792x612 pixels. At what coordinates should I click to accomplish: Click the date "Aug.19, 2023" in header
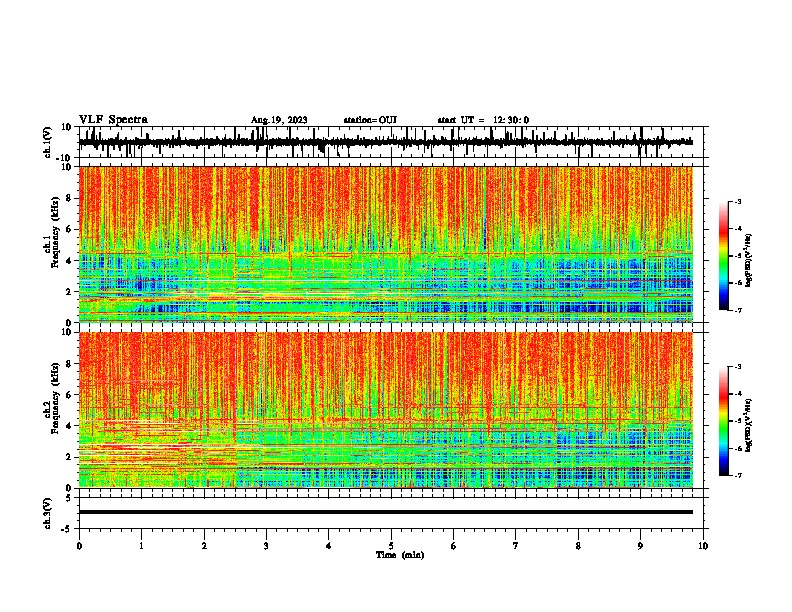tap(279, 120)
